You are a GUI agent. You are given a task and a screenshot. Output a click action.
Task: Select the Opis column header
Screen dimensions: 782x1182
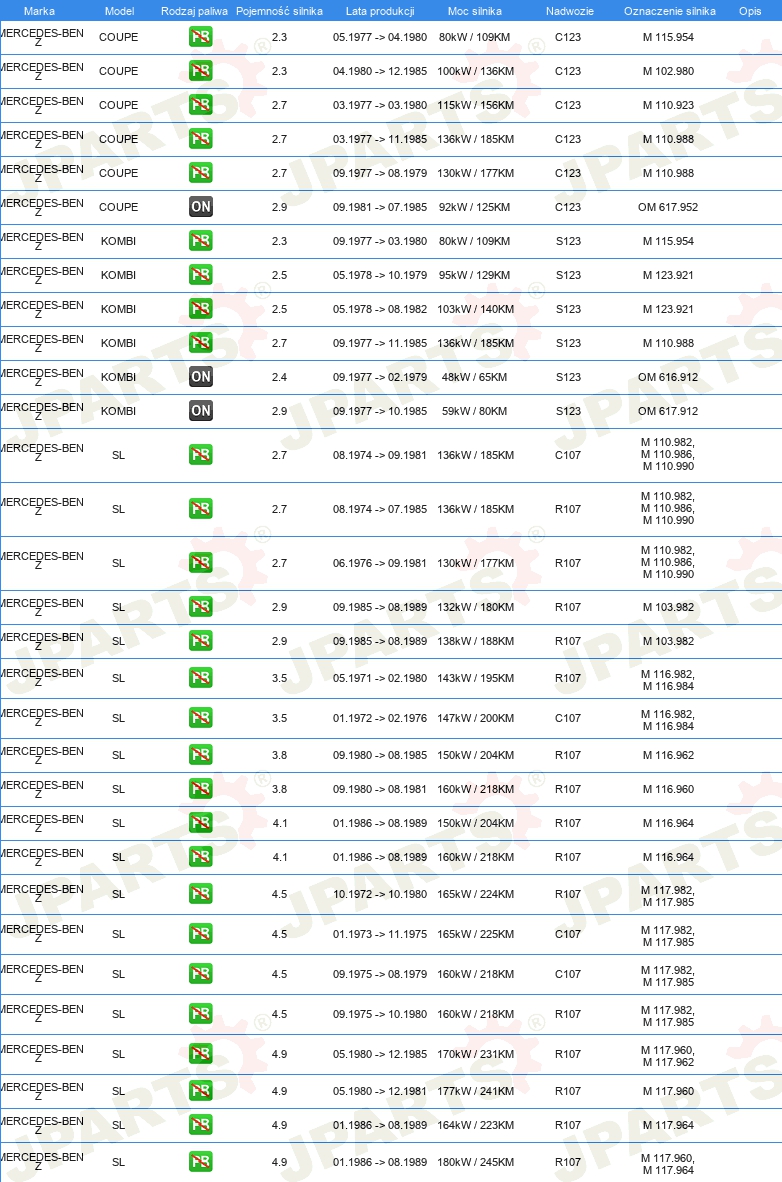(x=750, y=11)
